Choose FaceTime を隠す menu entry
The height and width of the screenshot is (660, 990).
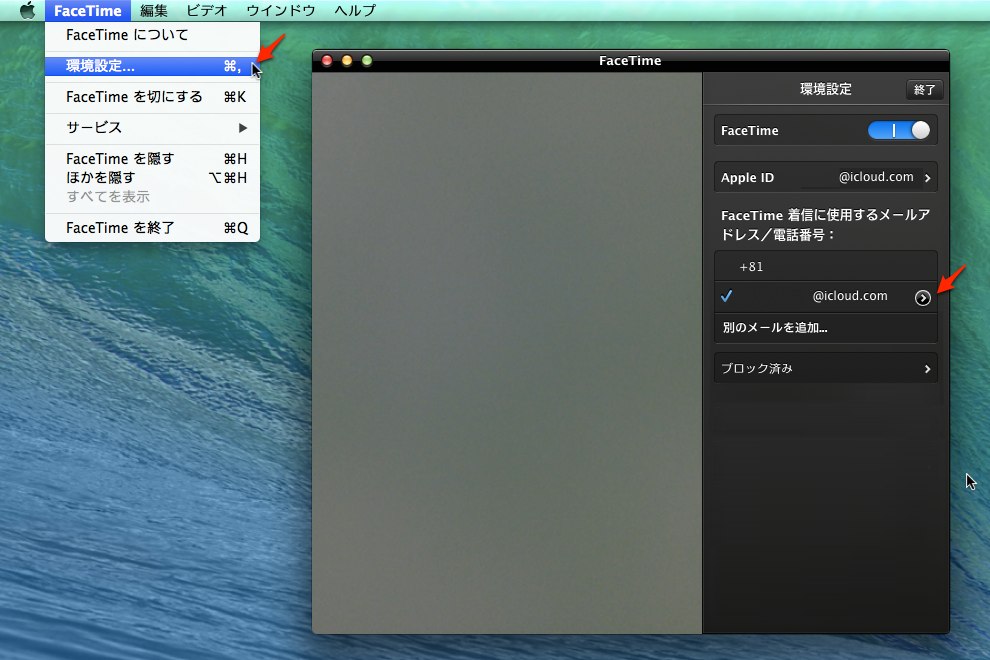click(152, 159)
